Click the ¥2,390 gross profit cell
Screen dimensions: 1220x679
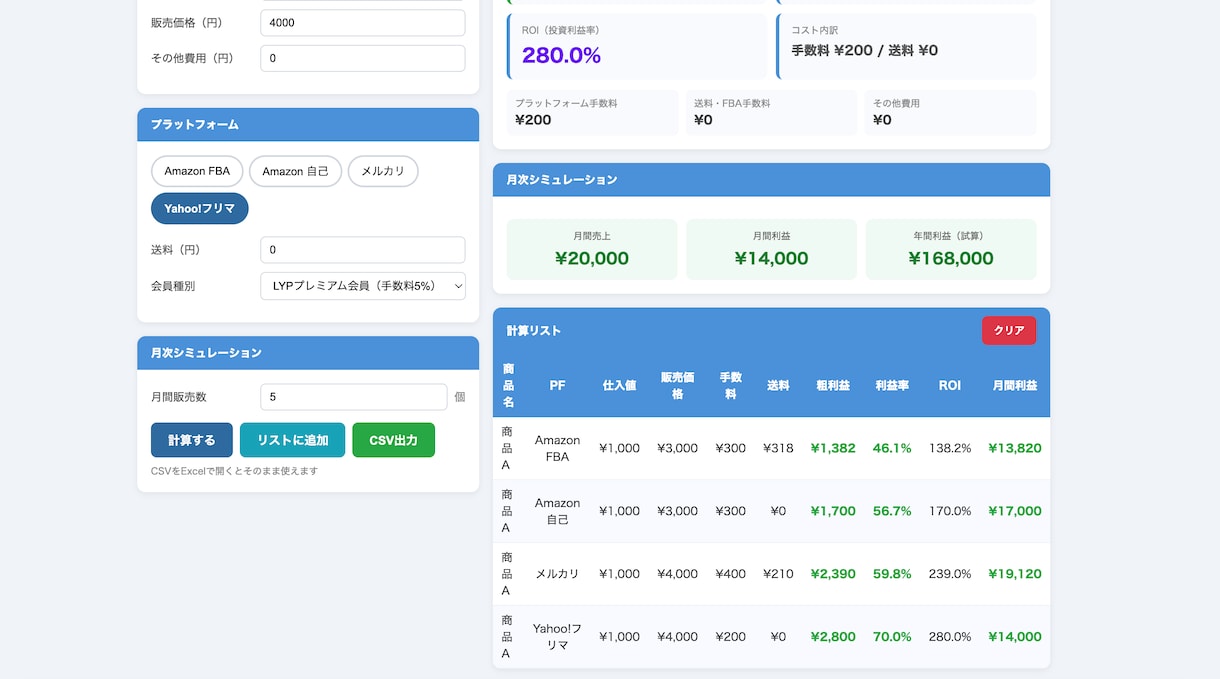tap(833, 574)
